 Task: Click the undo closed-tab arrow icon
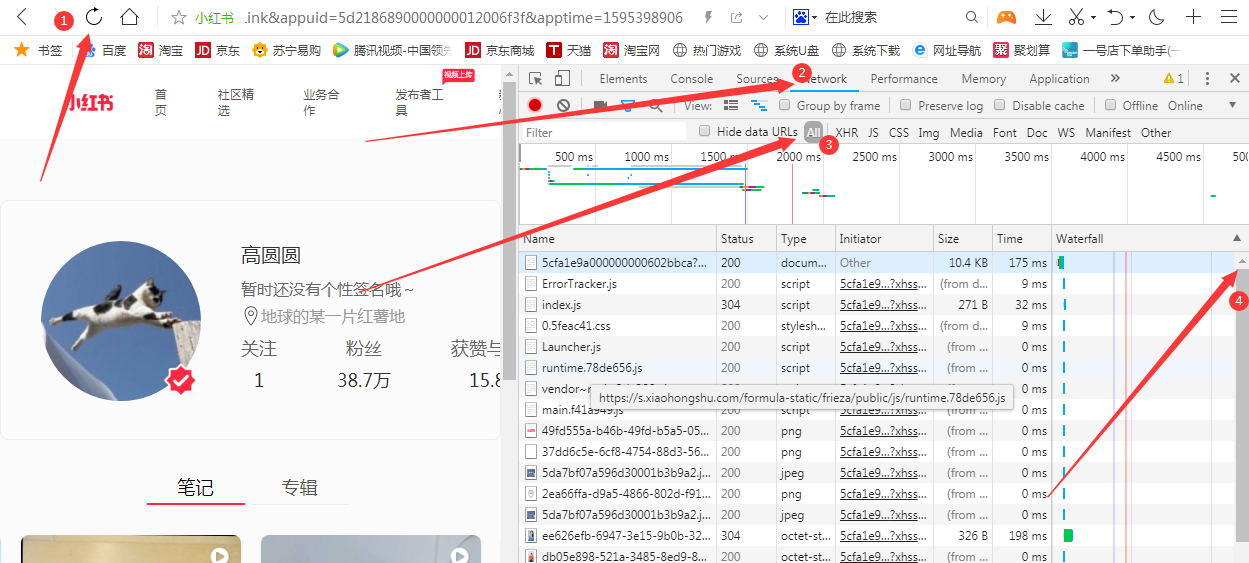tap(1116, 17)
